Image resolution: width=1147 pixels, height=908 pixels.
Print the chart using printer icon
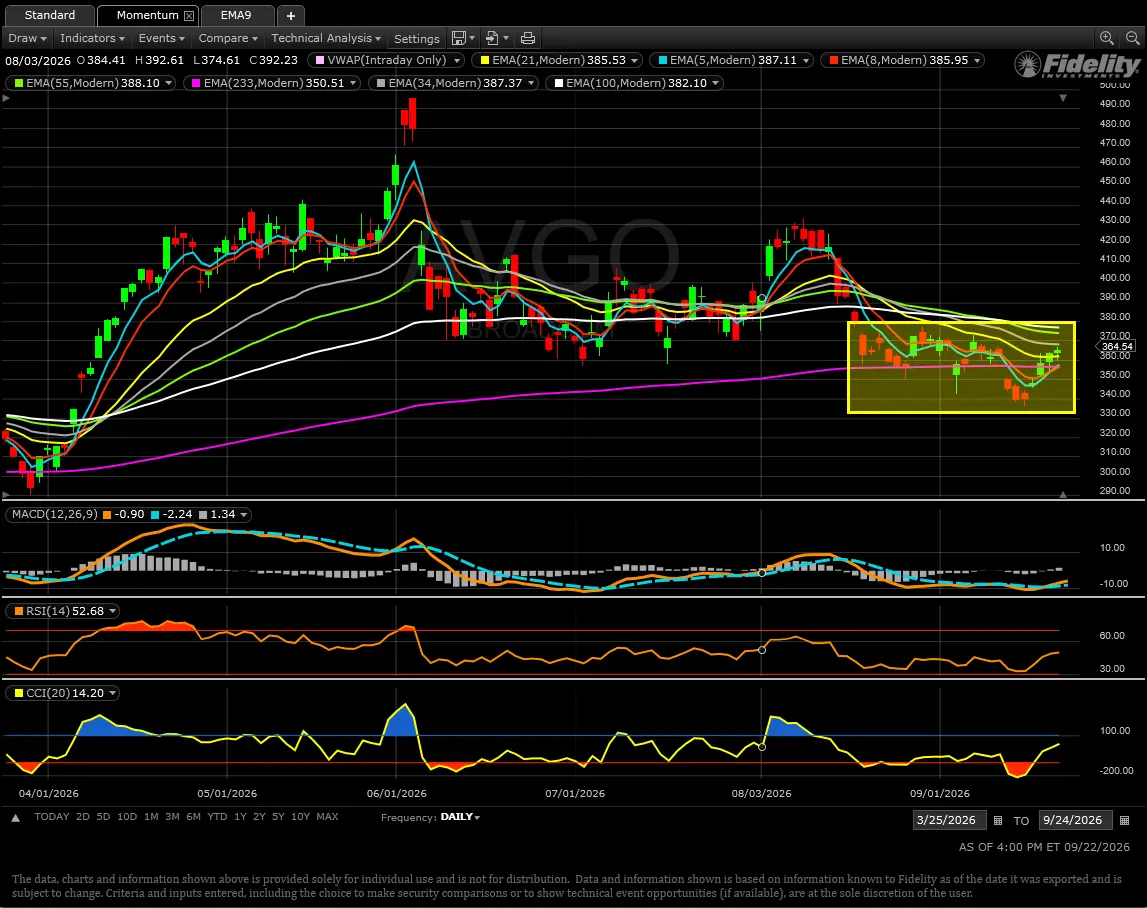click(x=527, y=39)
